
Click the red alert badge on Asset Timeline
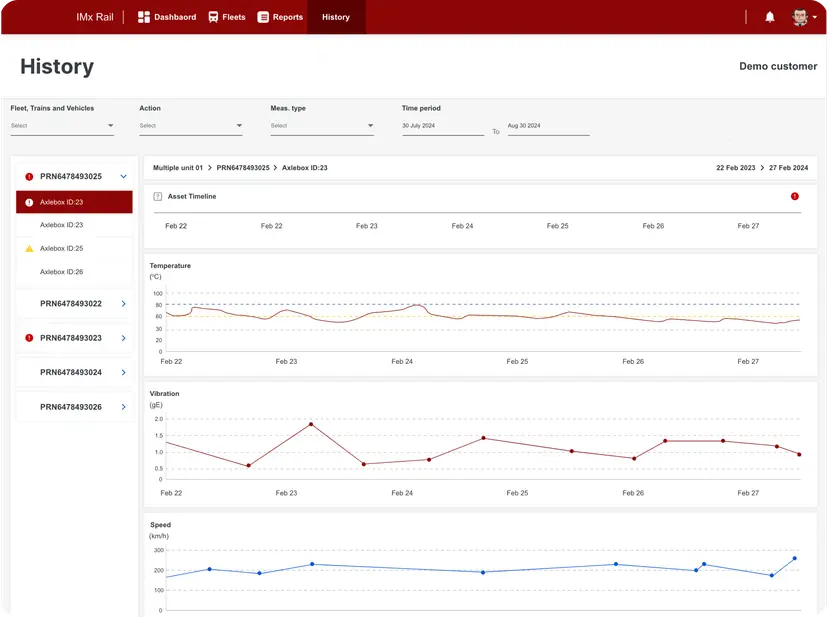coord(795,196)
